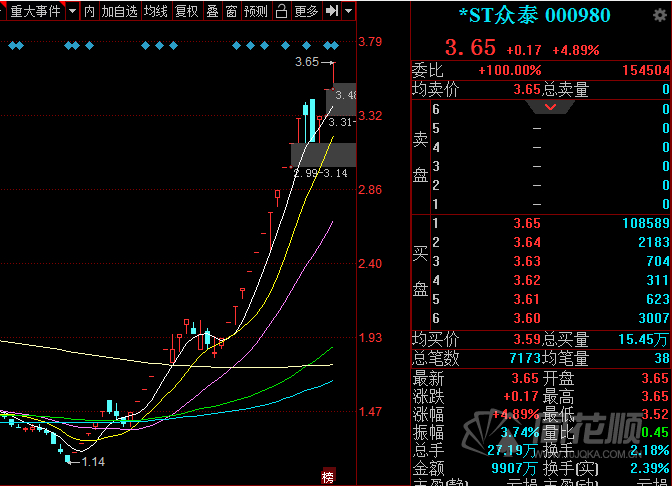Select the 总买量 value 15.45万
The image size is (672, 486).
click(643, 340)
